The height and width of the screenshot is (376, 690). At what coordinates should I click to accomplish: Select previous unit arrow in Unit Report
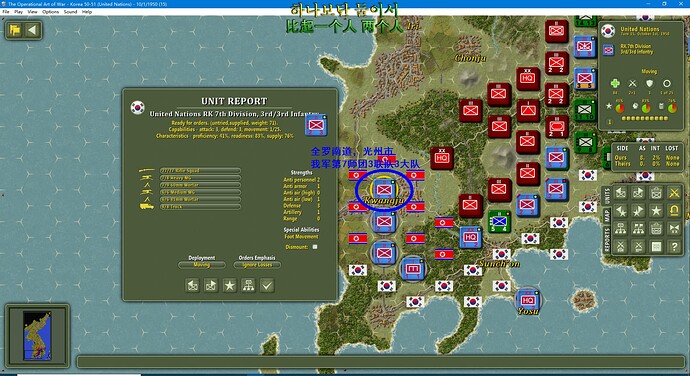192,285
